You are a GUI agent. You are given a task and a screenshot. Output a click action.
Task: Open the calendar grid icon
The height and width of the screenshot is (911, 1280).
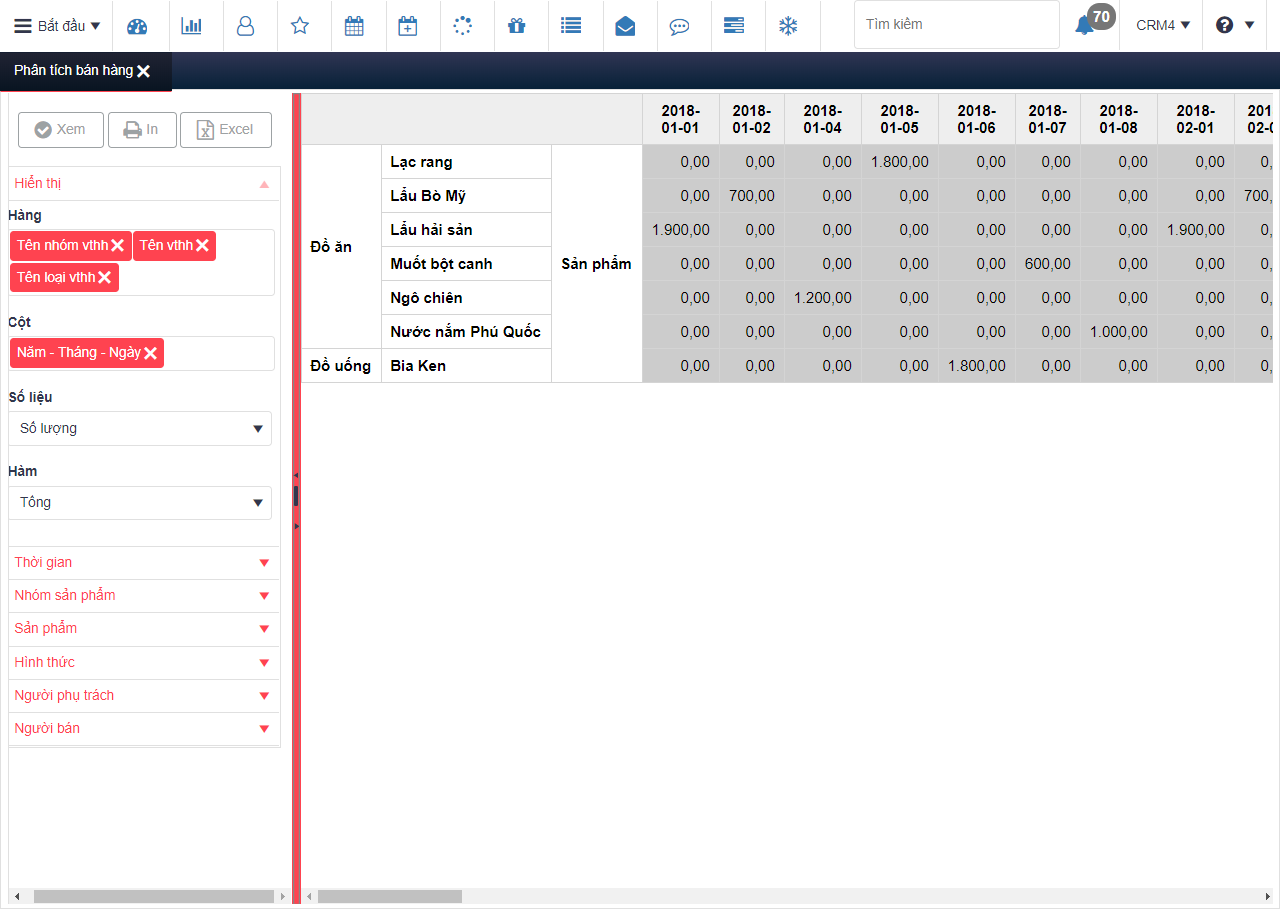354,26
